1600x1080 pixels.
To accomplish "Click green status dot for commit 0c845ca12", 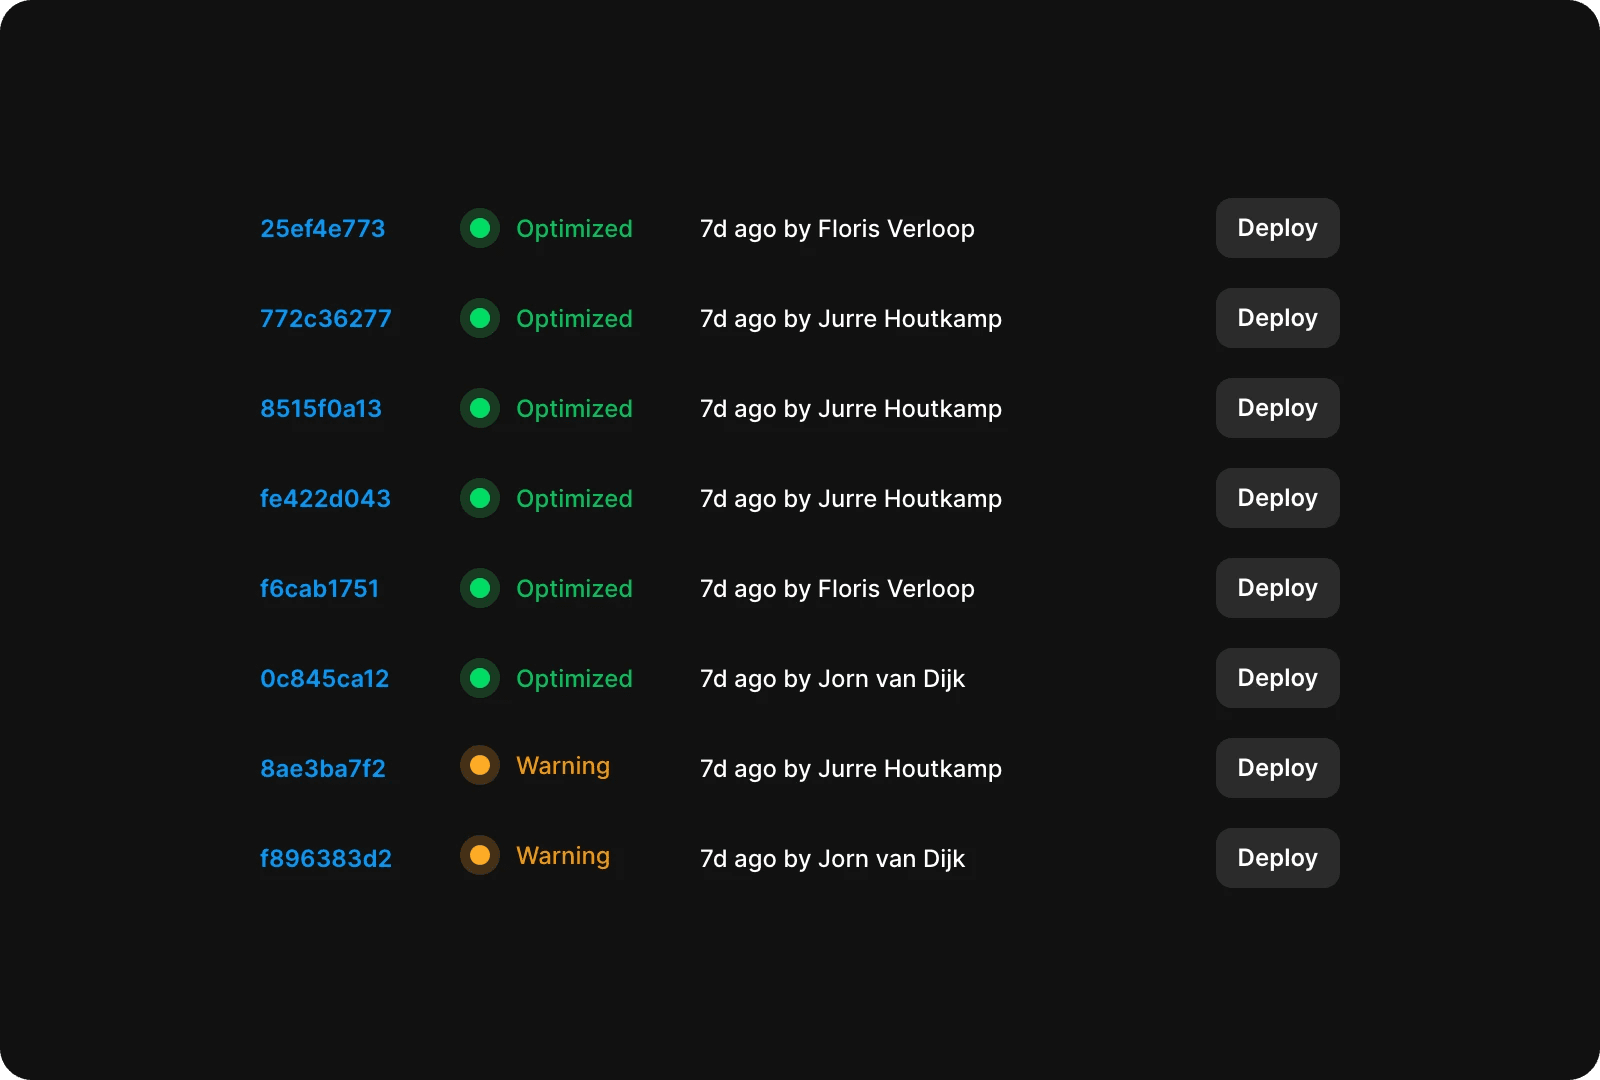I will pos(480,678).
